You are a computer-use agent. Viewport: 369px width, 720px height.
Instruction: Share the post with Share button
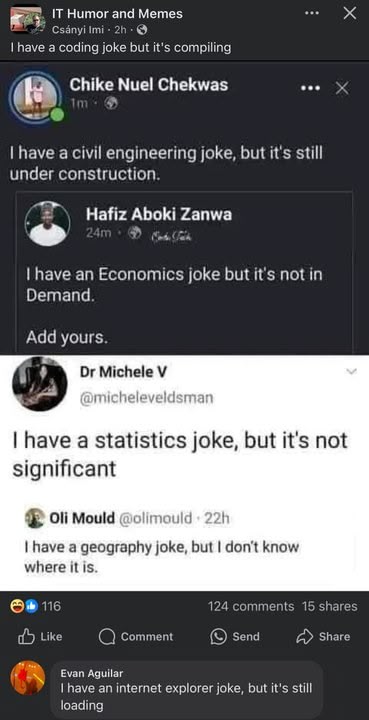324,636
